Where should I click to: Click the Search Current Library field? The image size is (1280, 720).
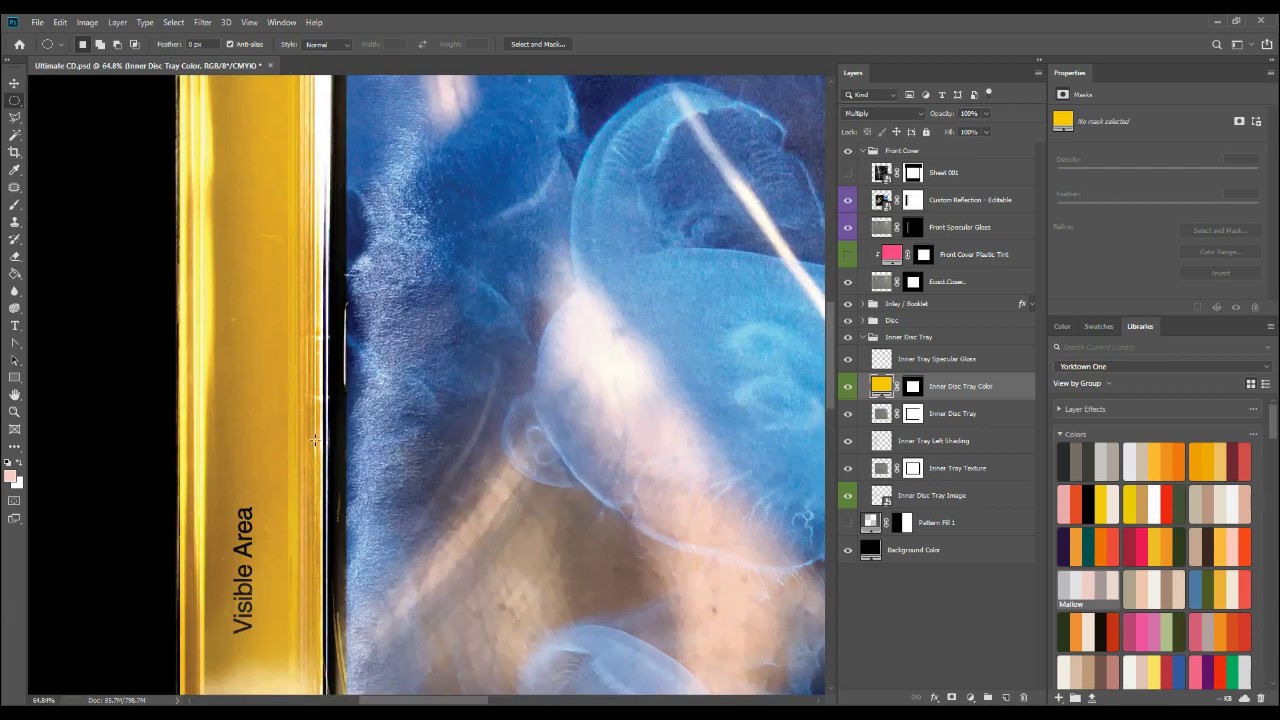[x=1160, y=347]
